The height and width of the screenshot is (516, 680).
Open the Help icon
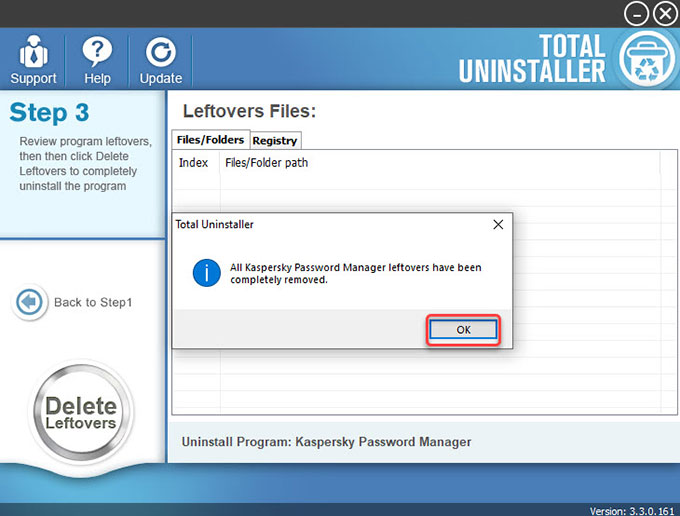tap(97, 60)
